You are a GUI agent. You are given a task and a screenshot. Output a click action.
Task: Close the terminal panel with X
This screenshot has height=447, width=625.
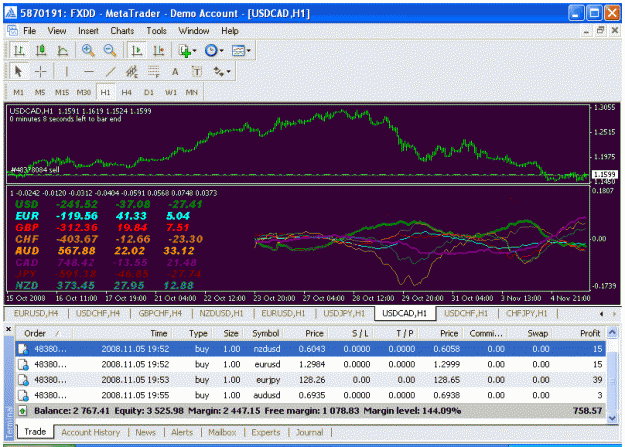tap(8, 329)
